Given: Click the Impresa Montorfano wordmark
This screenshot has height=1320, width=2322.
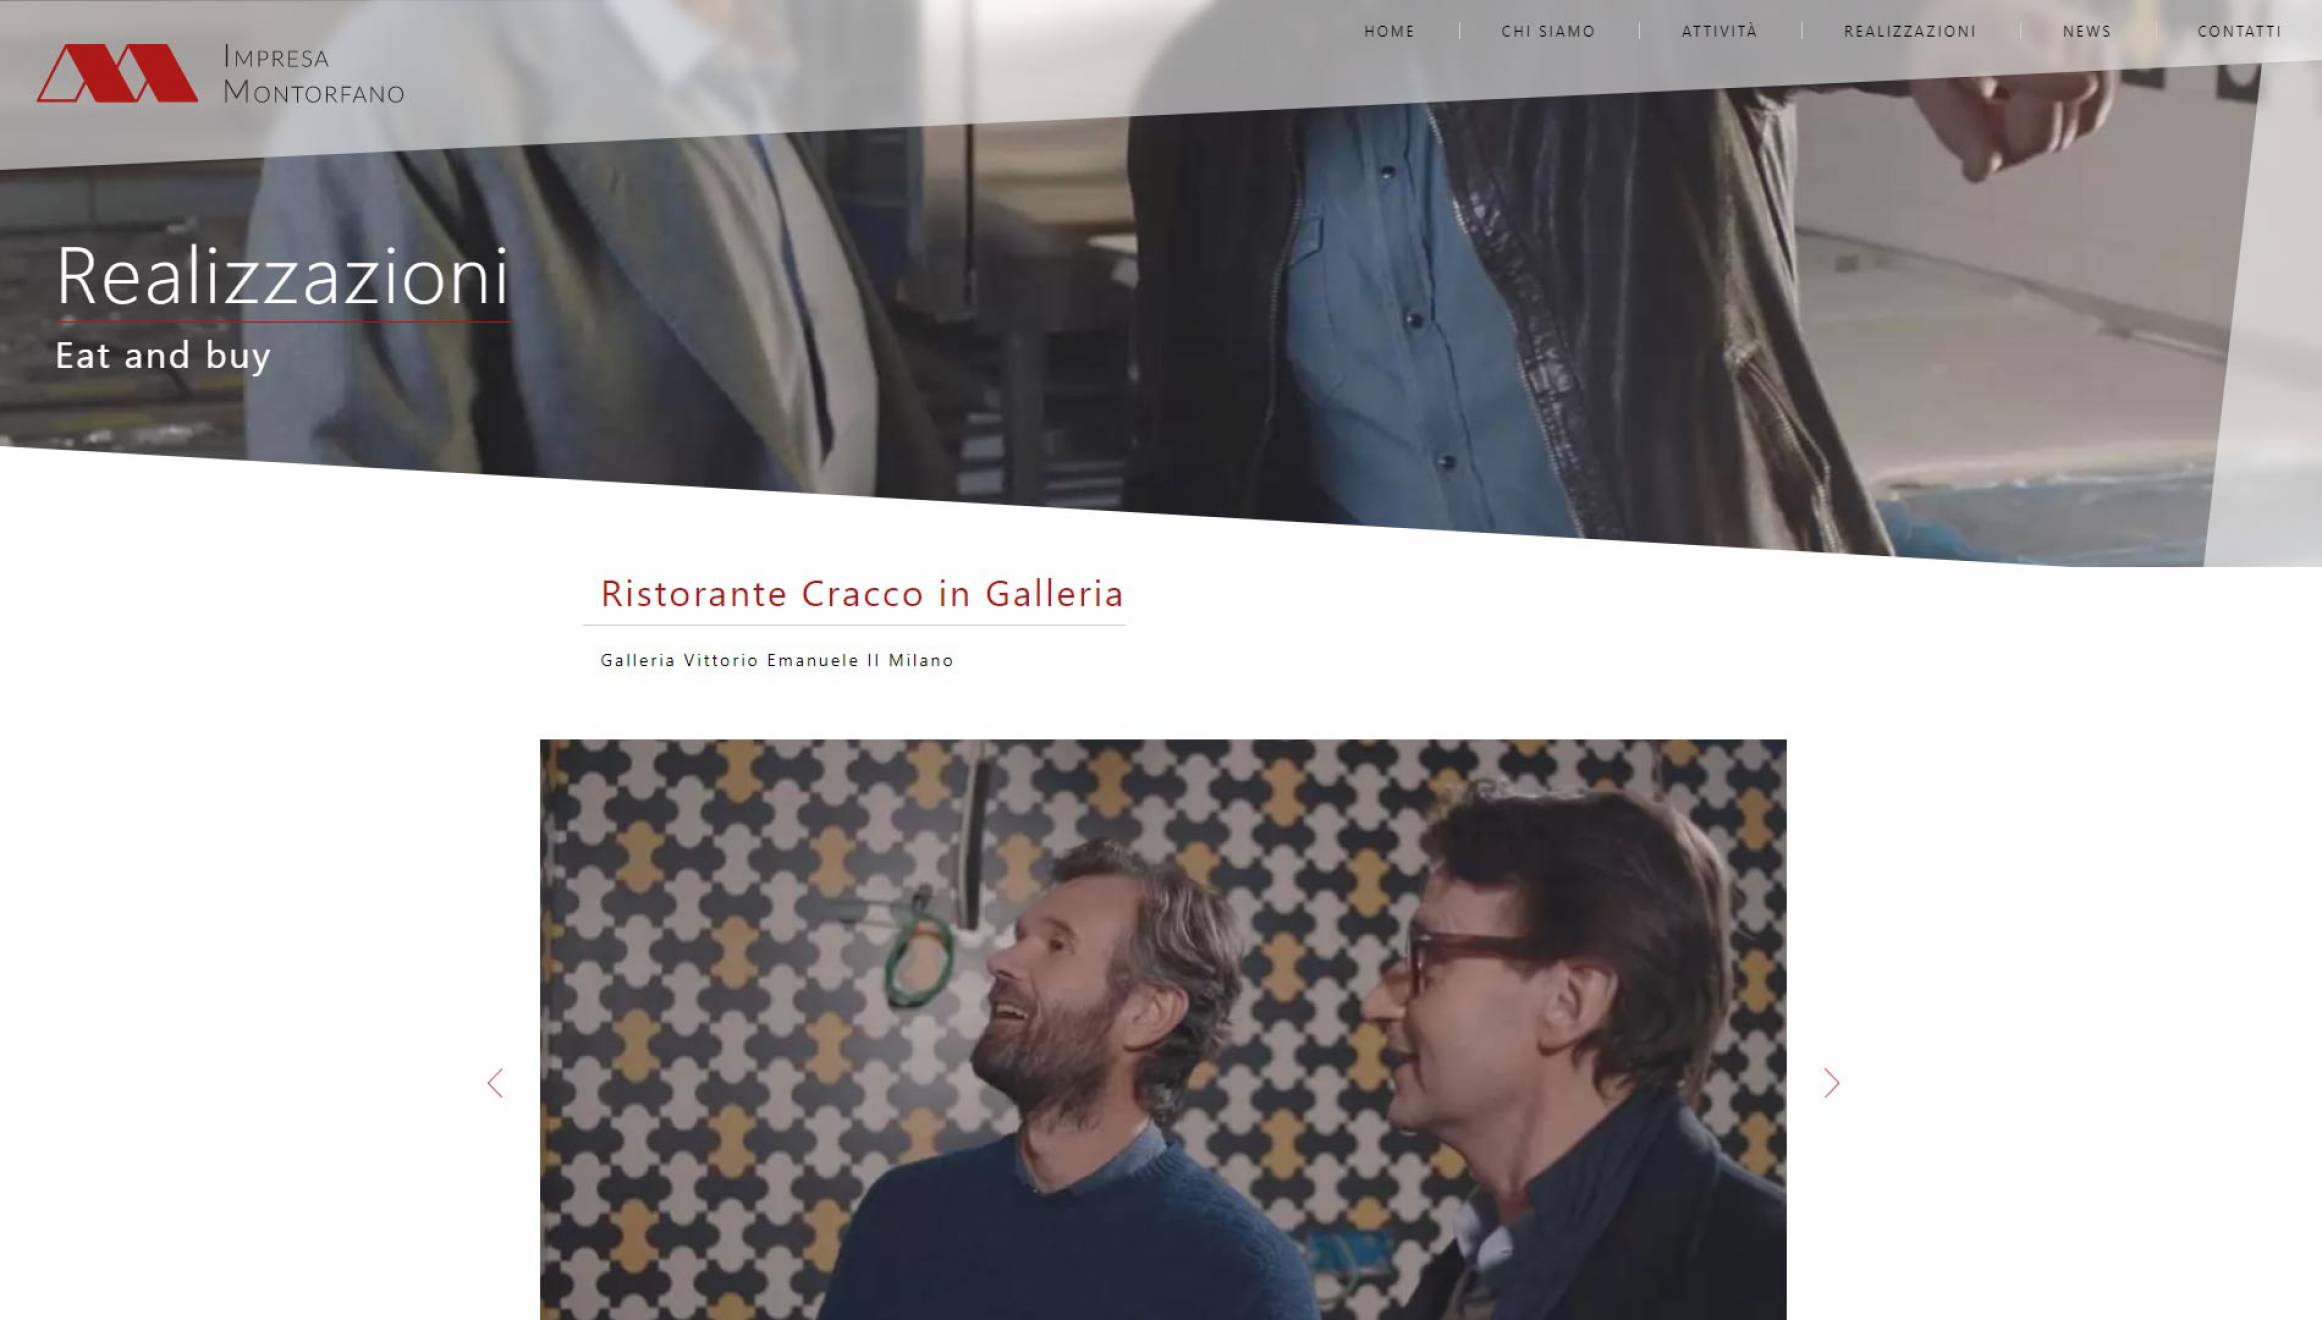Looking at the screenshot, I should [314, 74].
